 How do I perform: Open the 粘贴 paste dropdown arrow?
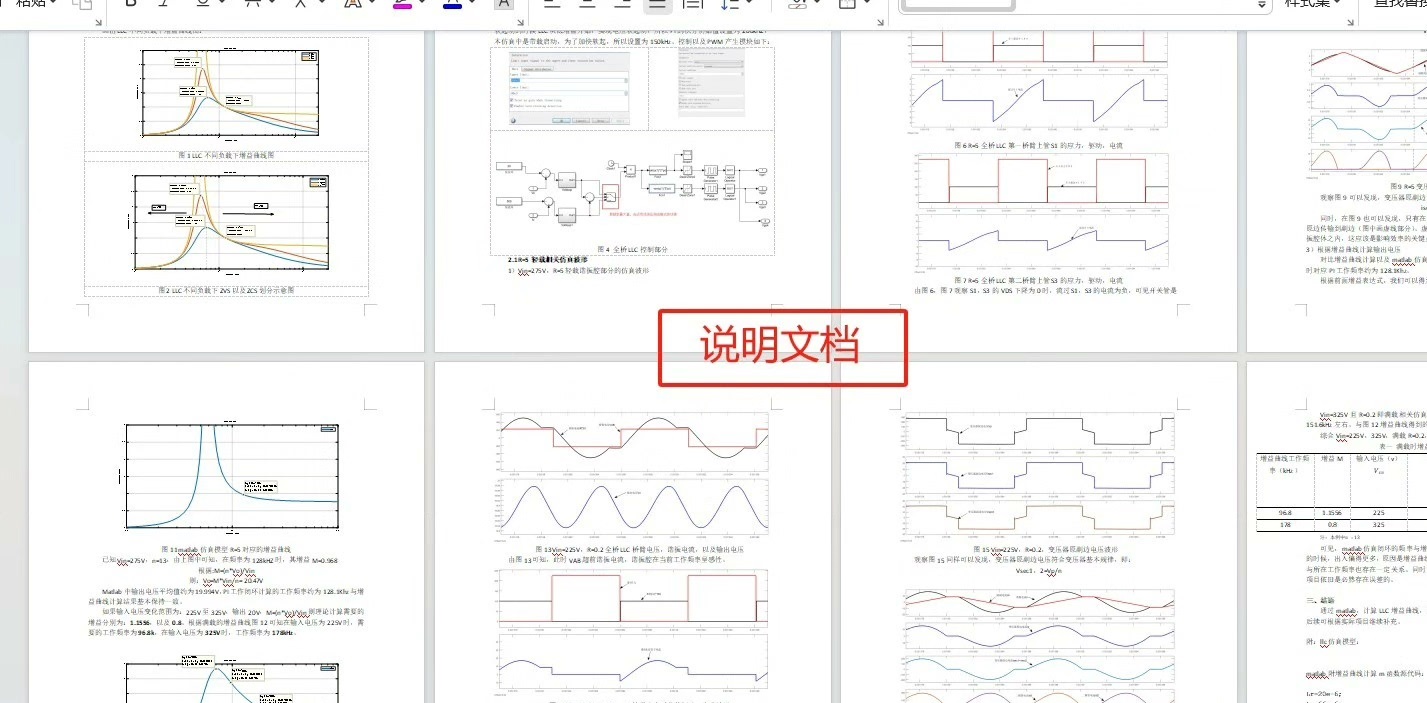(54, 4)
